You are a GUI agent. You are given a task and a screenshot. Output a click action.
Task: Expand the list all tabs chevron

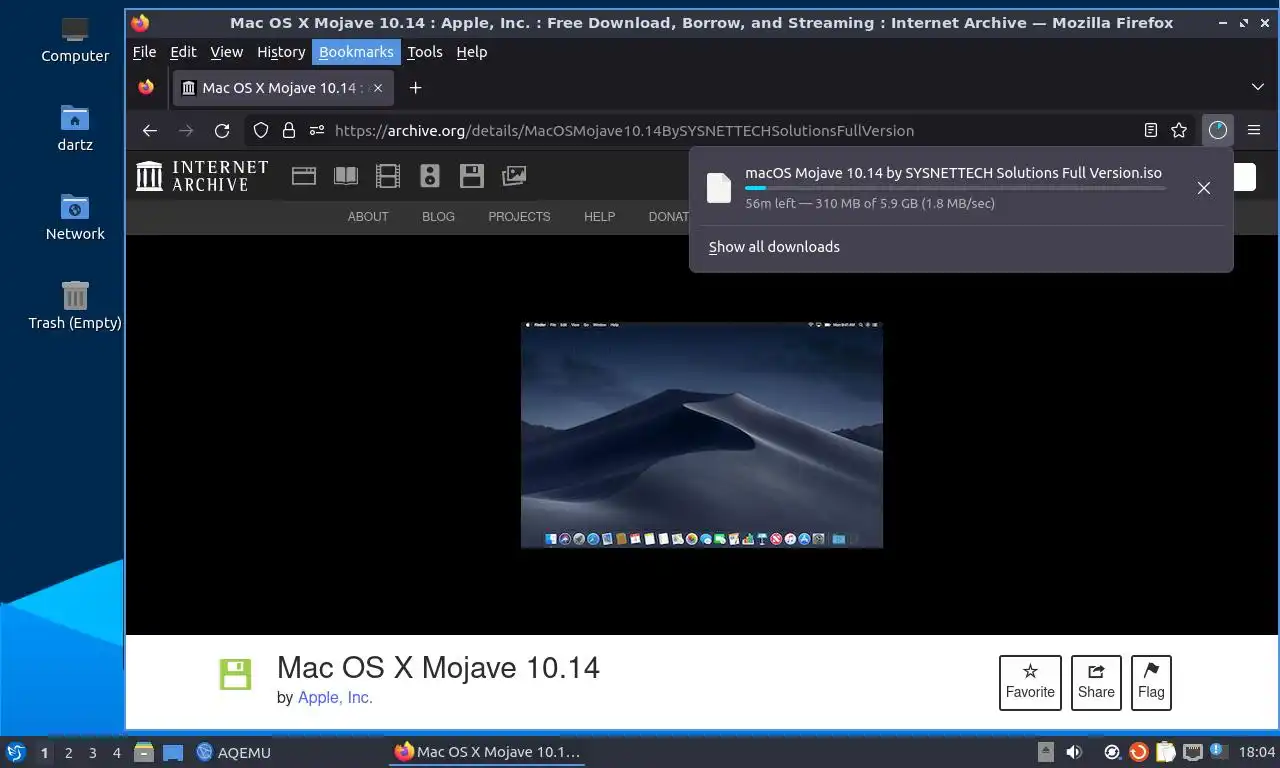pos(1258,88)
